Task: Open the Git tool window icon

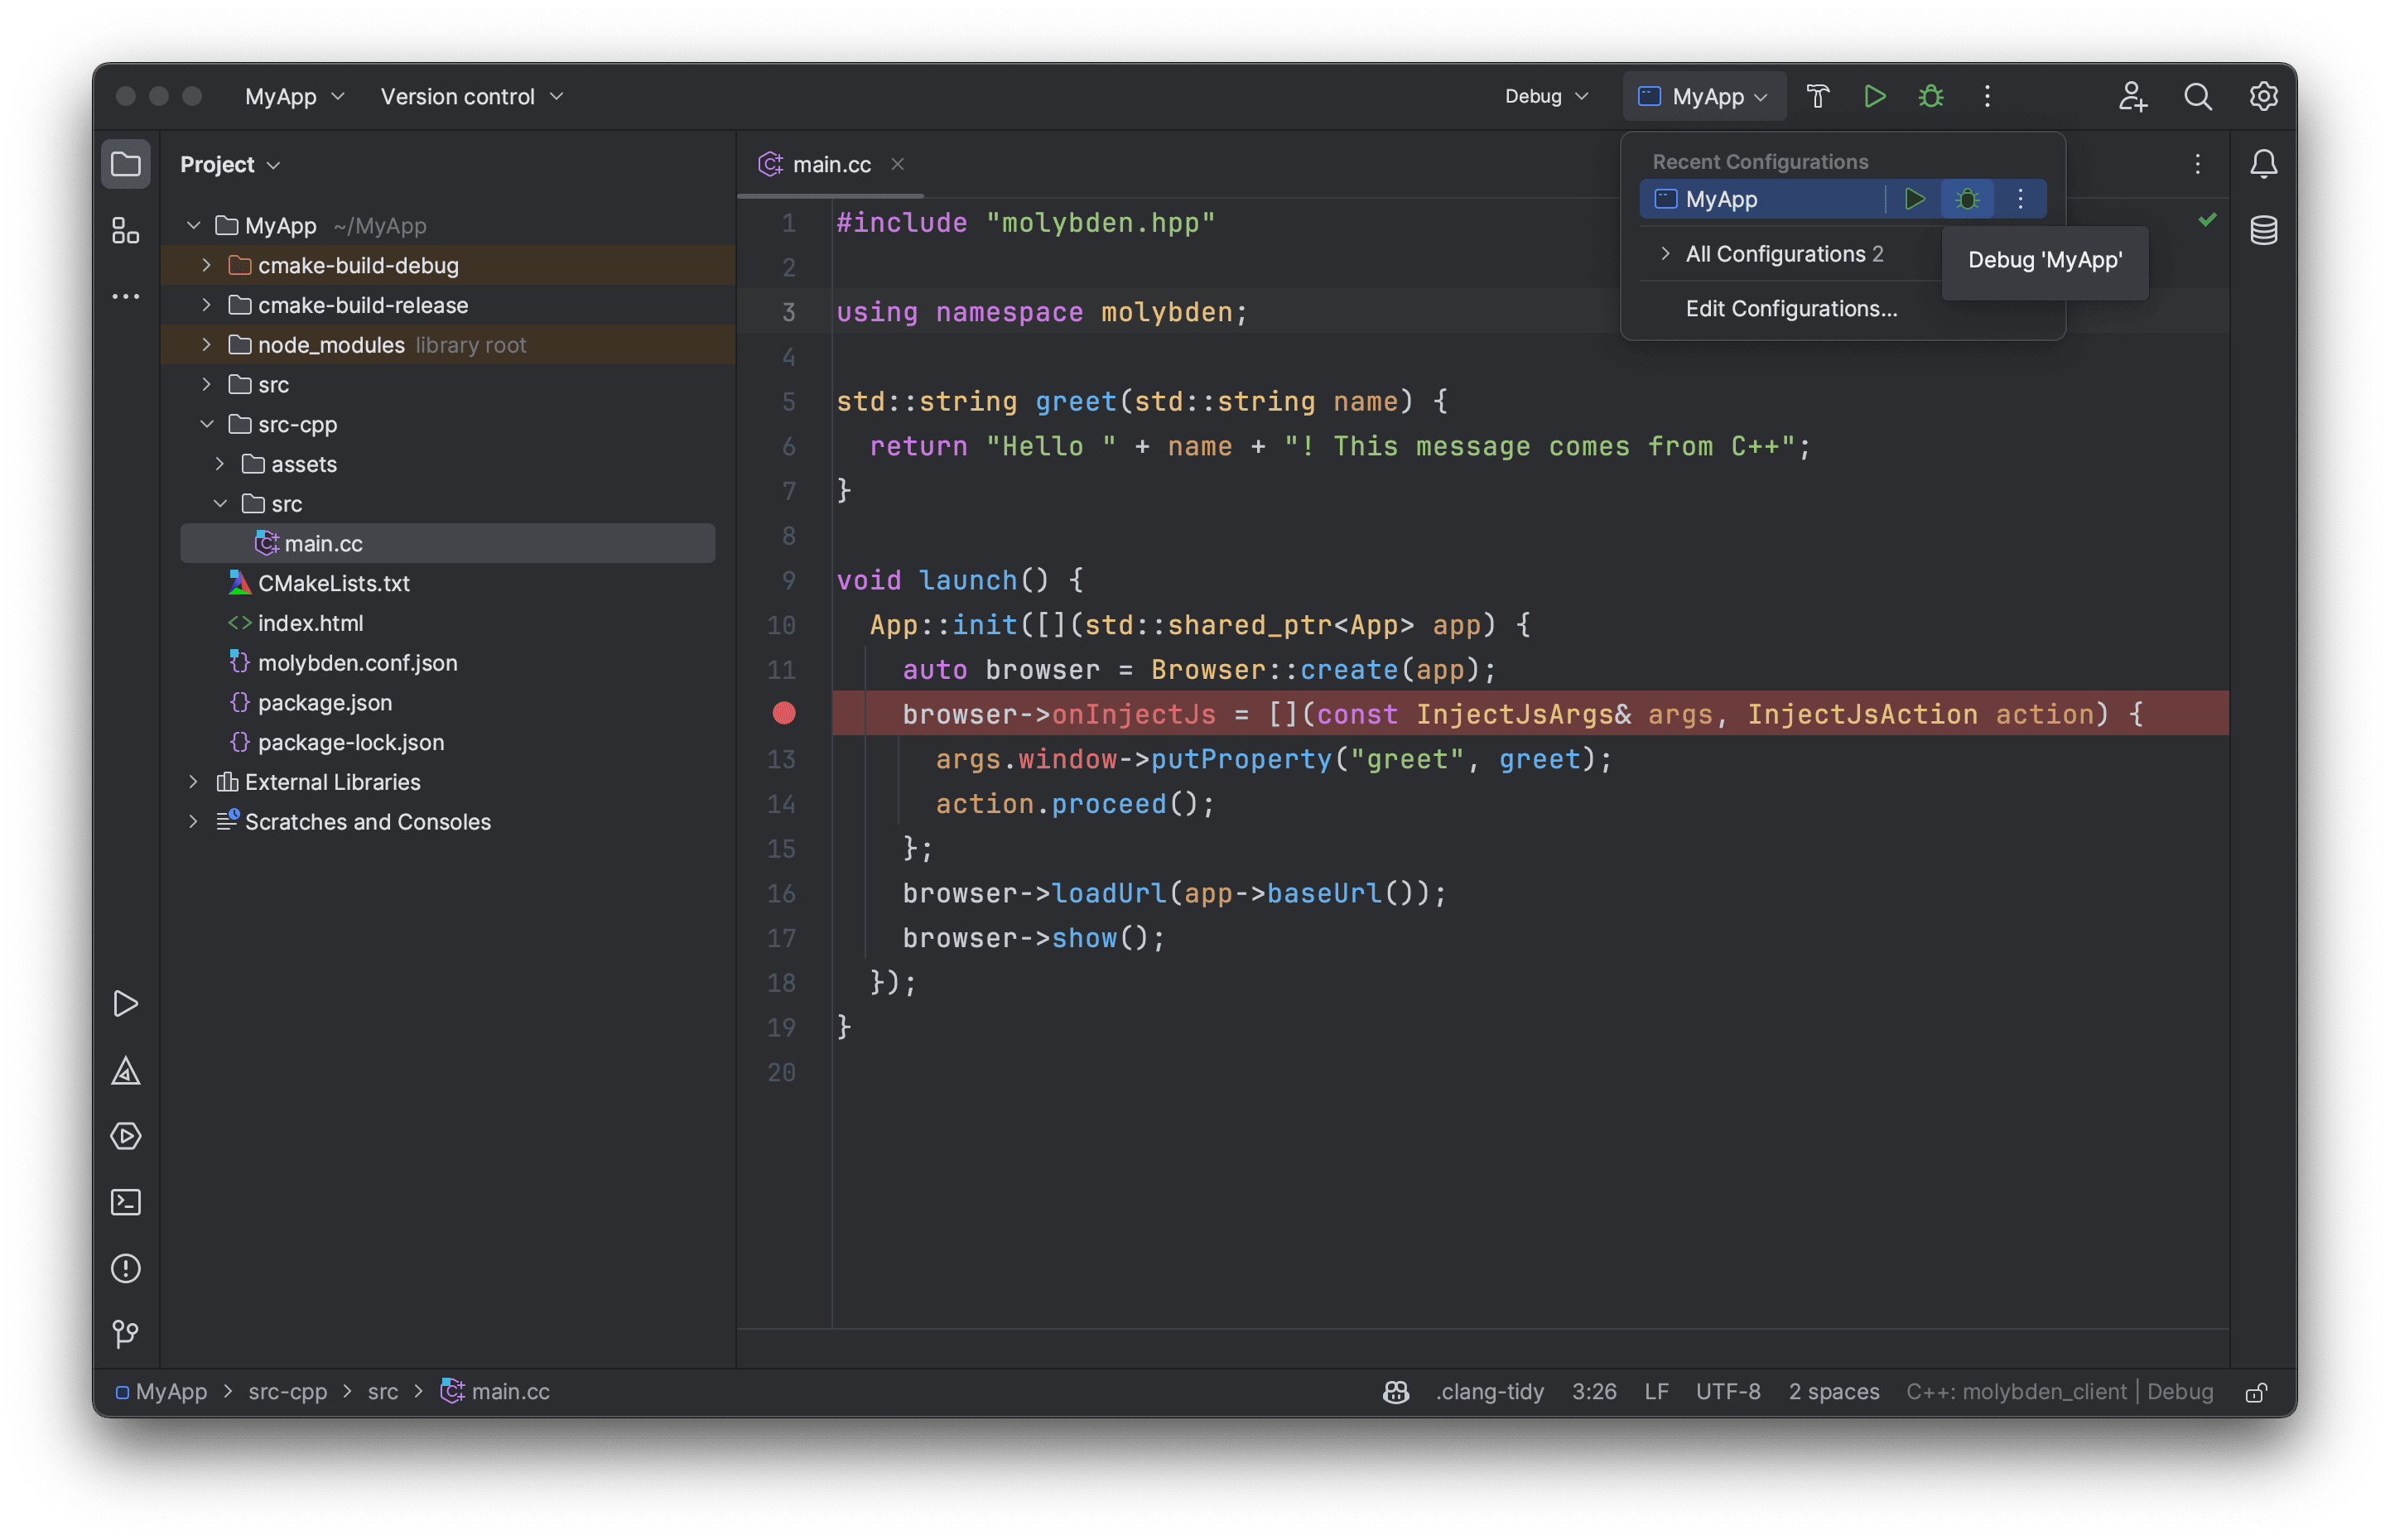Action: 125,1334
